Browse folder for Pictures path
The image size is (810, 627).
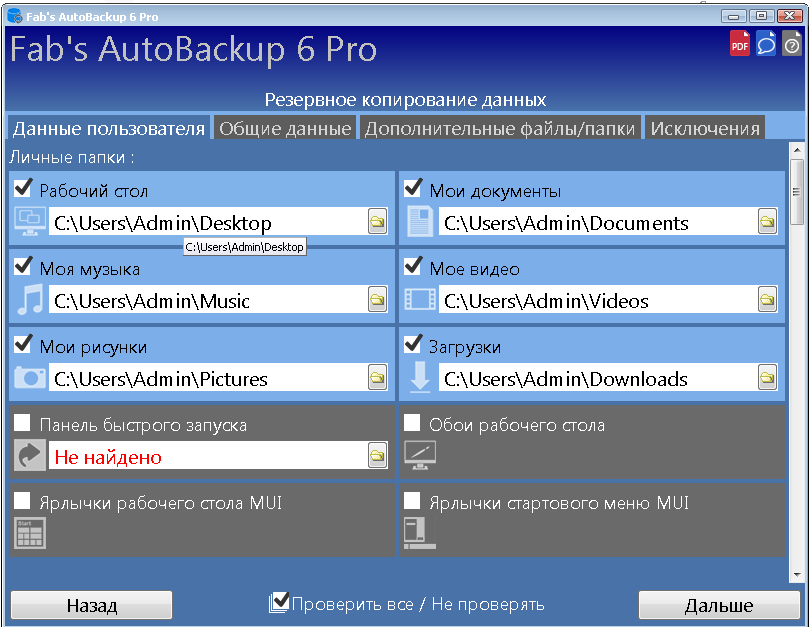[378, 378]
